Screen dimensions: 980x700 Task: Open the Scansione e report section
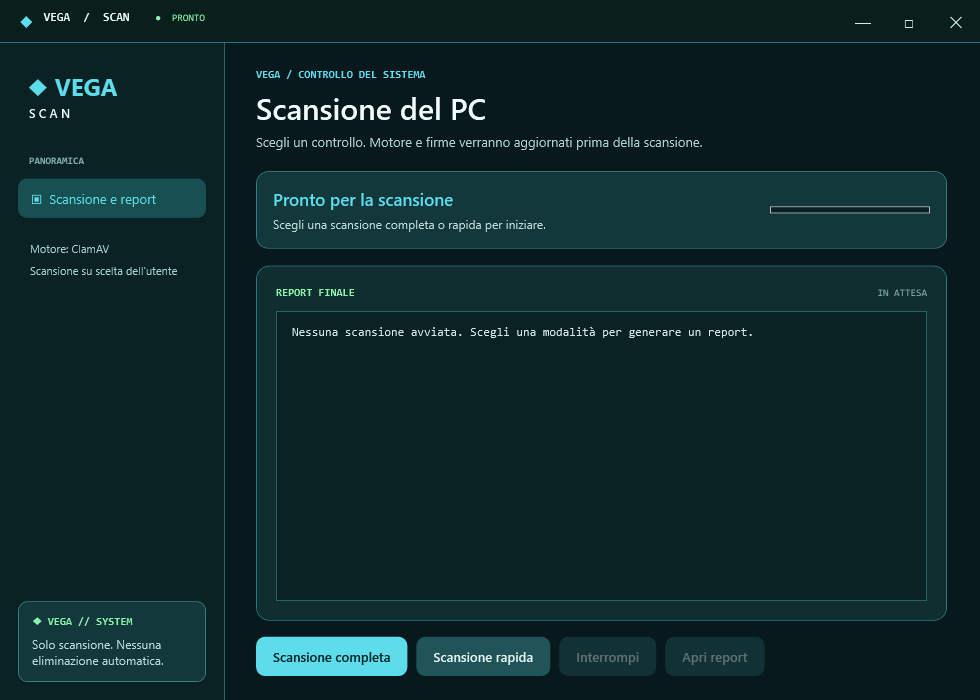tap(112, 199)
